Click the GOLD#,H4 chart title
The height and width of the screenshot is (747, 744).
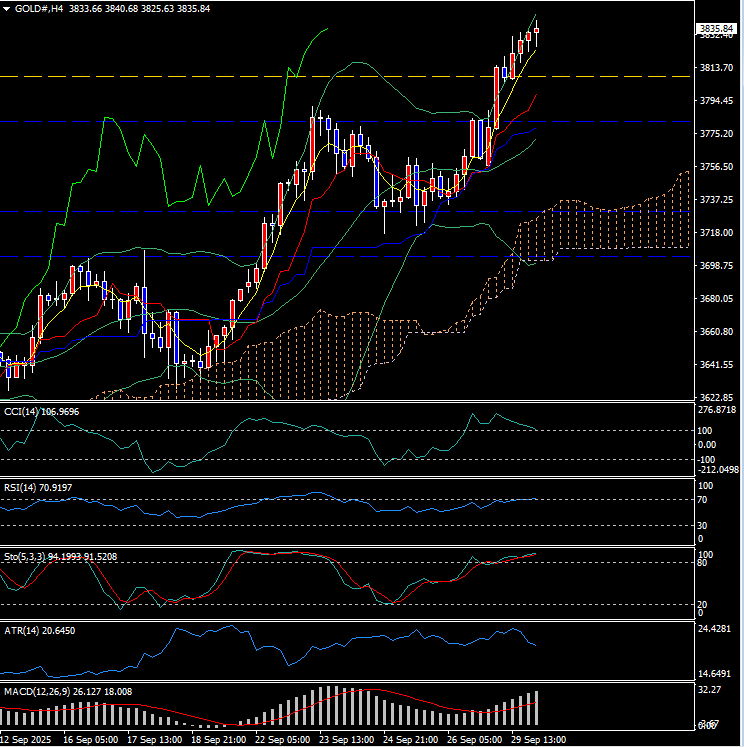(40, 8)
